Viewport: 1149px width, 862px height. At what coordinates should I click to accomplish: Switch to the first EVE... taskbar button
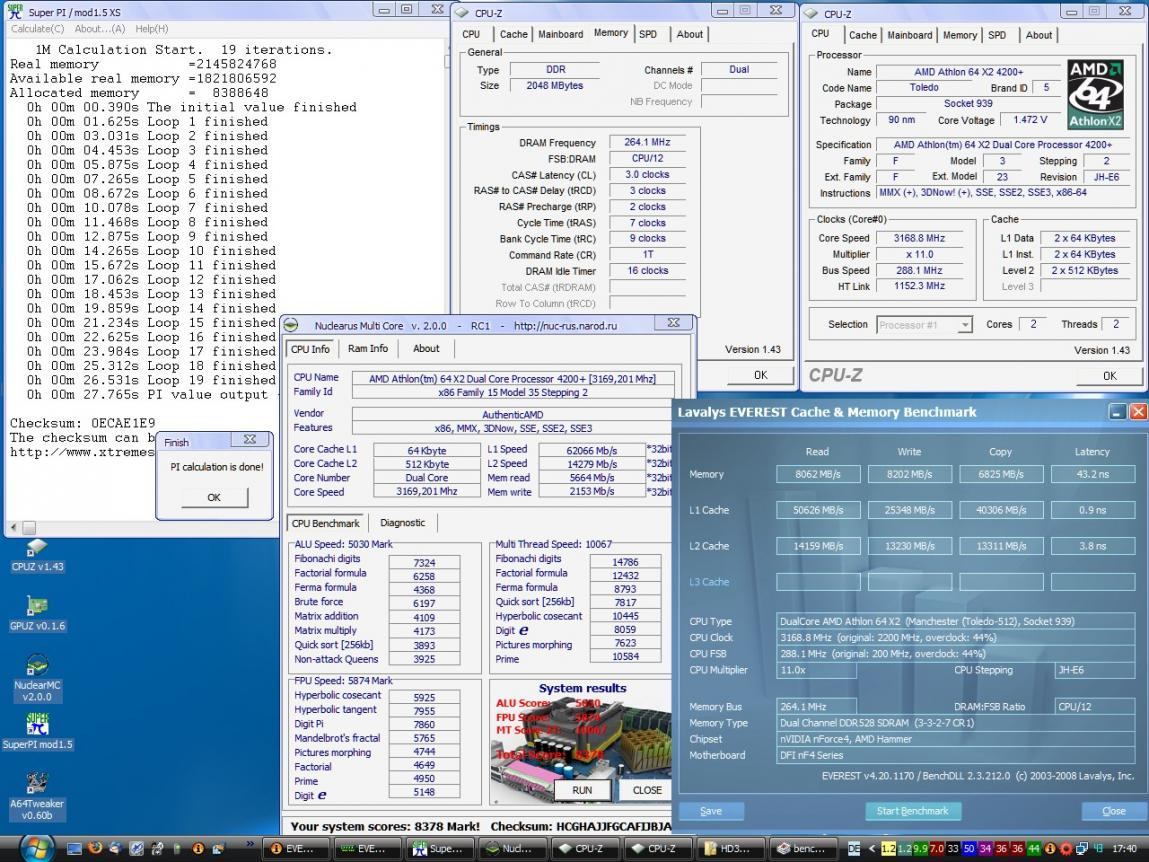coord(296,848)
